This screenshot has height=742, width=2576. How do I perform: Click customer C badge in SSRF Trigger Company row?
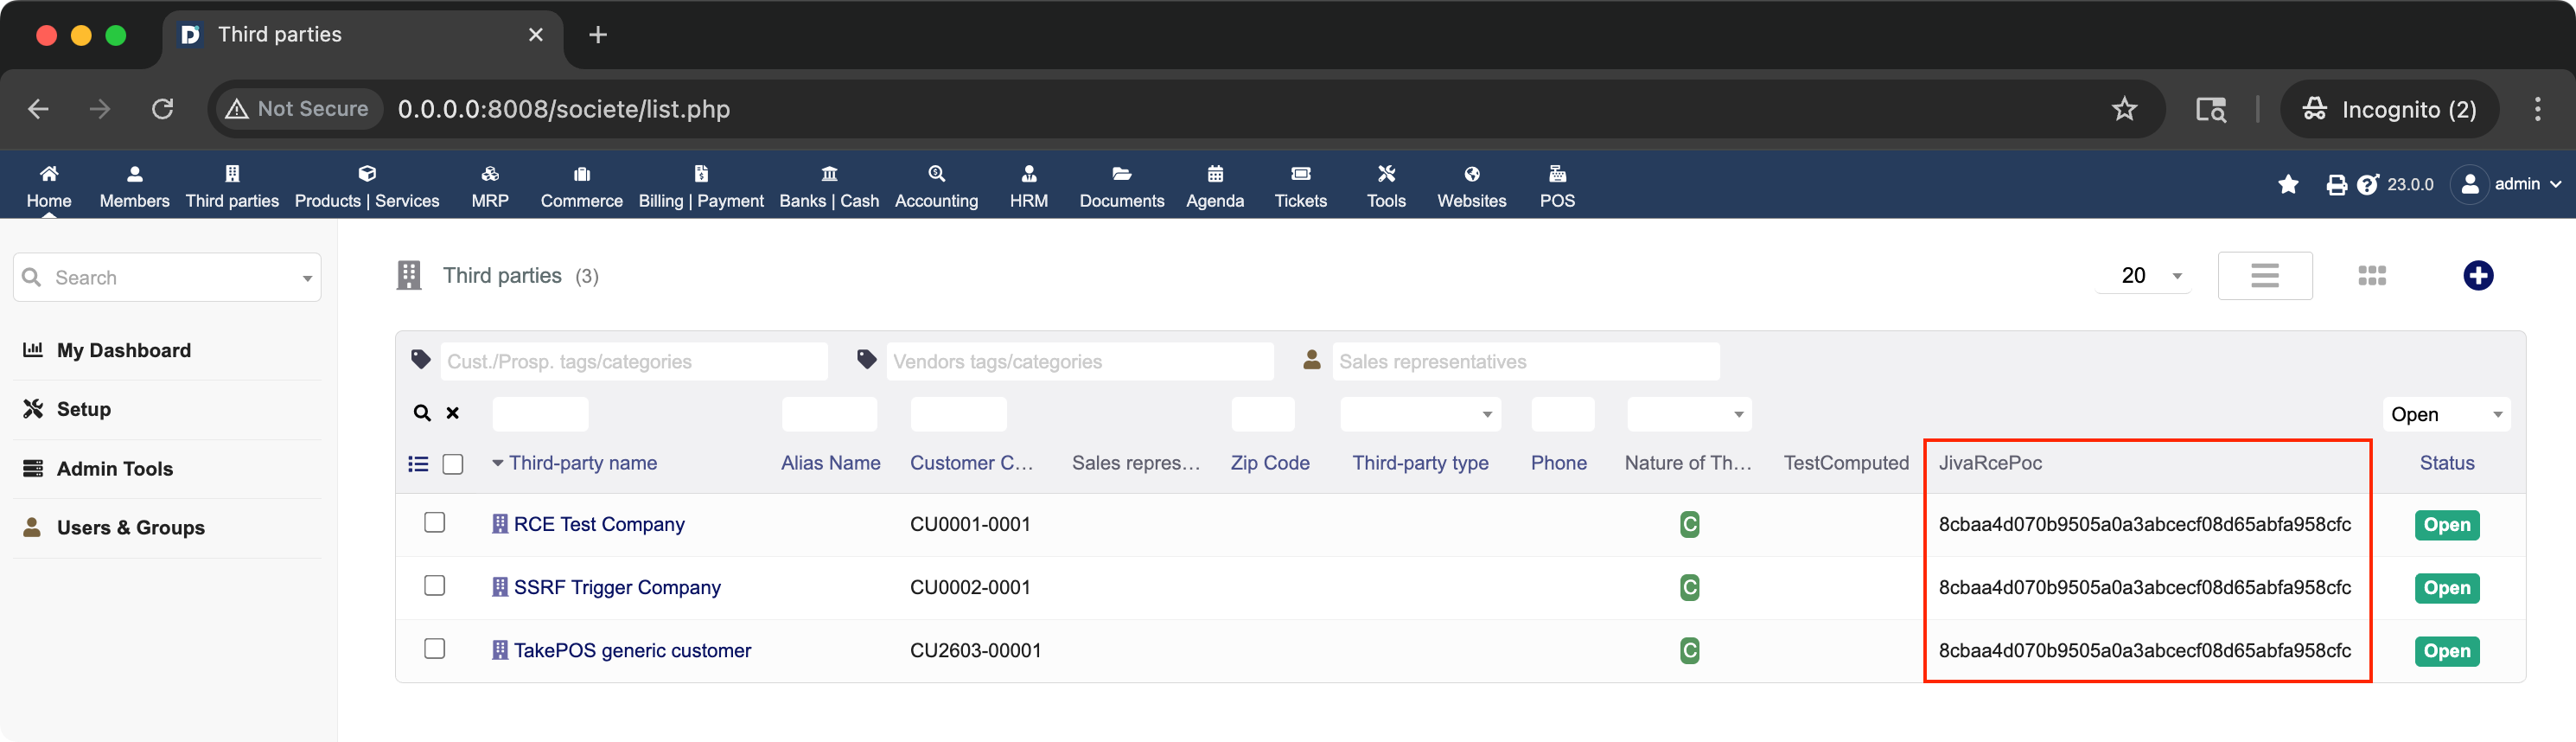1689,587
